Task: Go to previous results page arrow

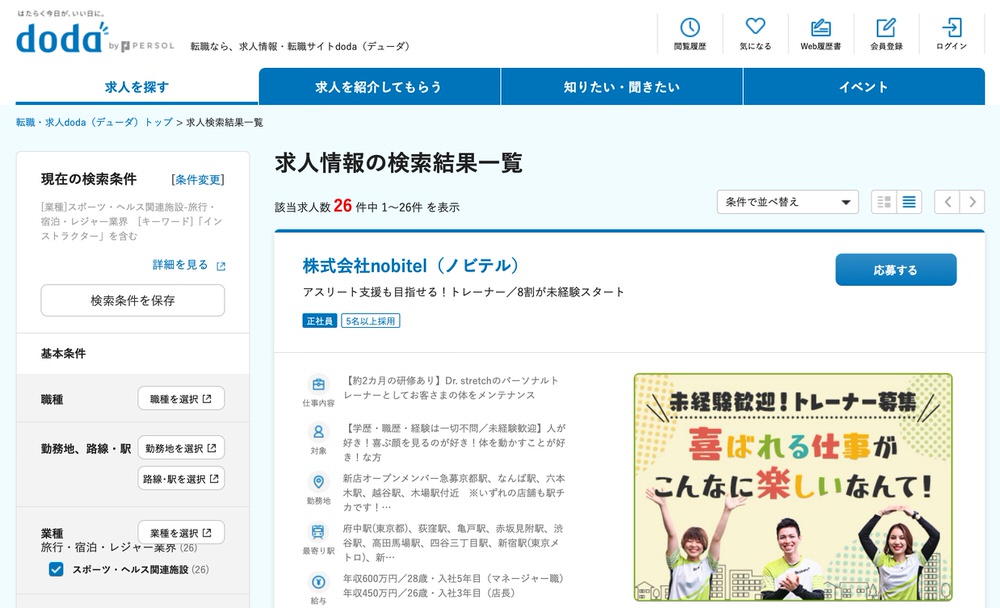Action: point(947,202)
